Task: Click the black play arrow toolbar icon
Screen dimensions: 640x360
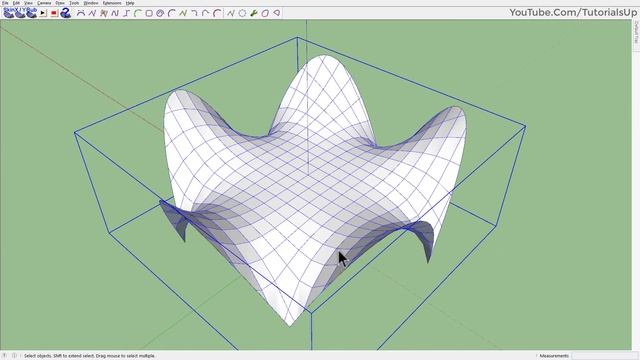Action: 42,13
